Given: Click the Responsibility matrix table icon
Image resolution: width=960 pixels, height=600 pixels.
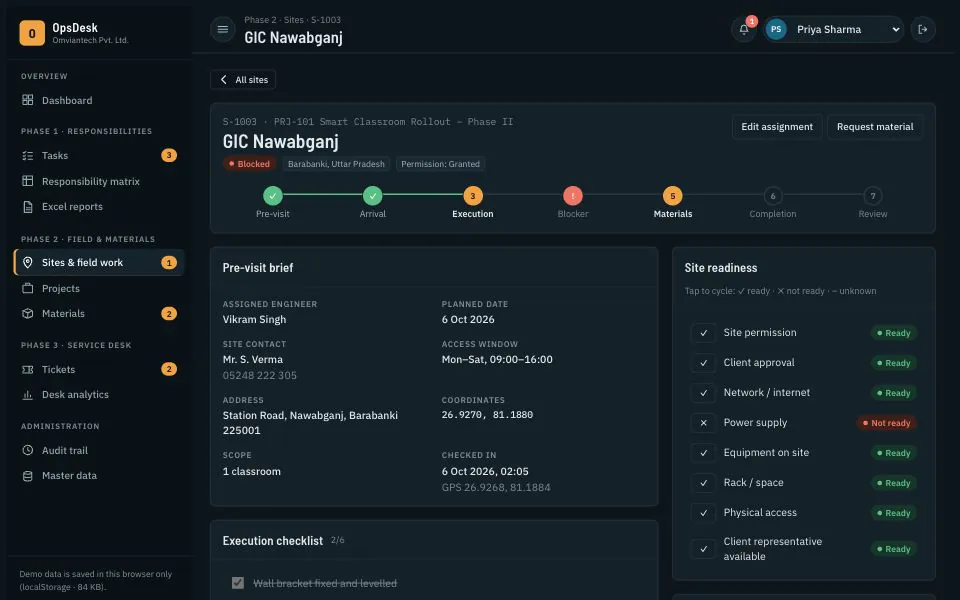Looking at the screenshot, I should point(28,181).
